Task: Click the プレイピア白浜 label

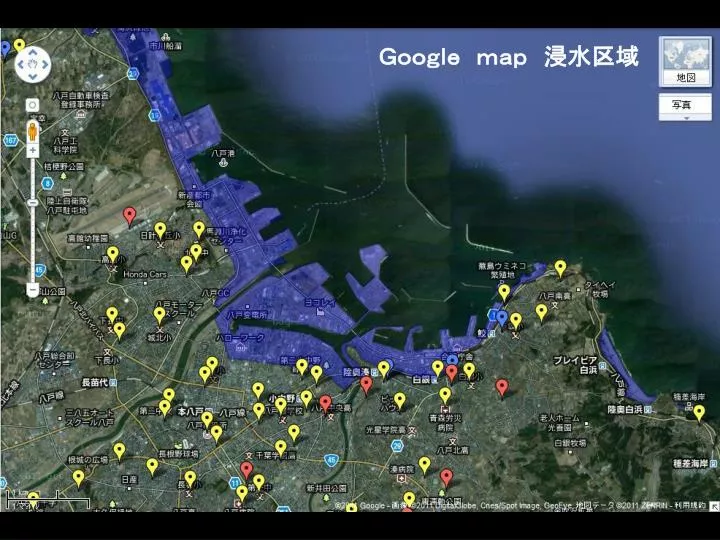Action: (576, 365)
